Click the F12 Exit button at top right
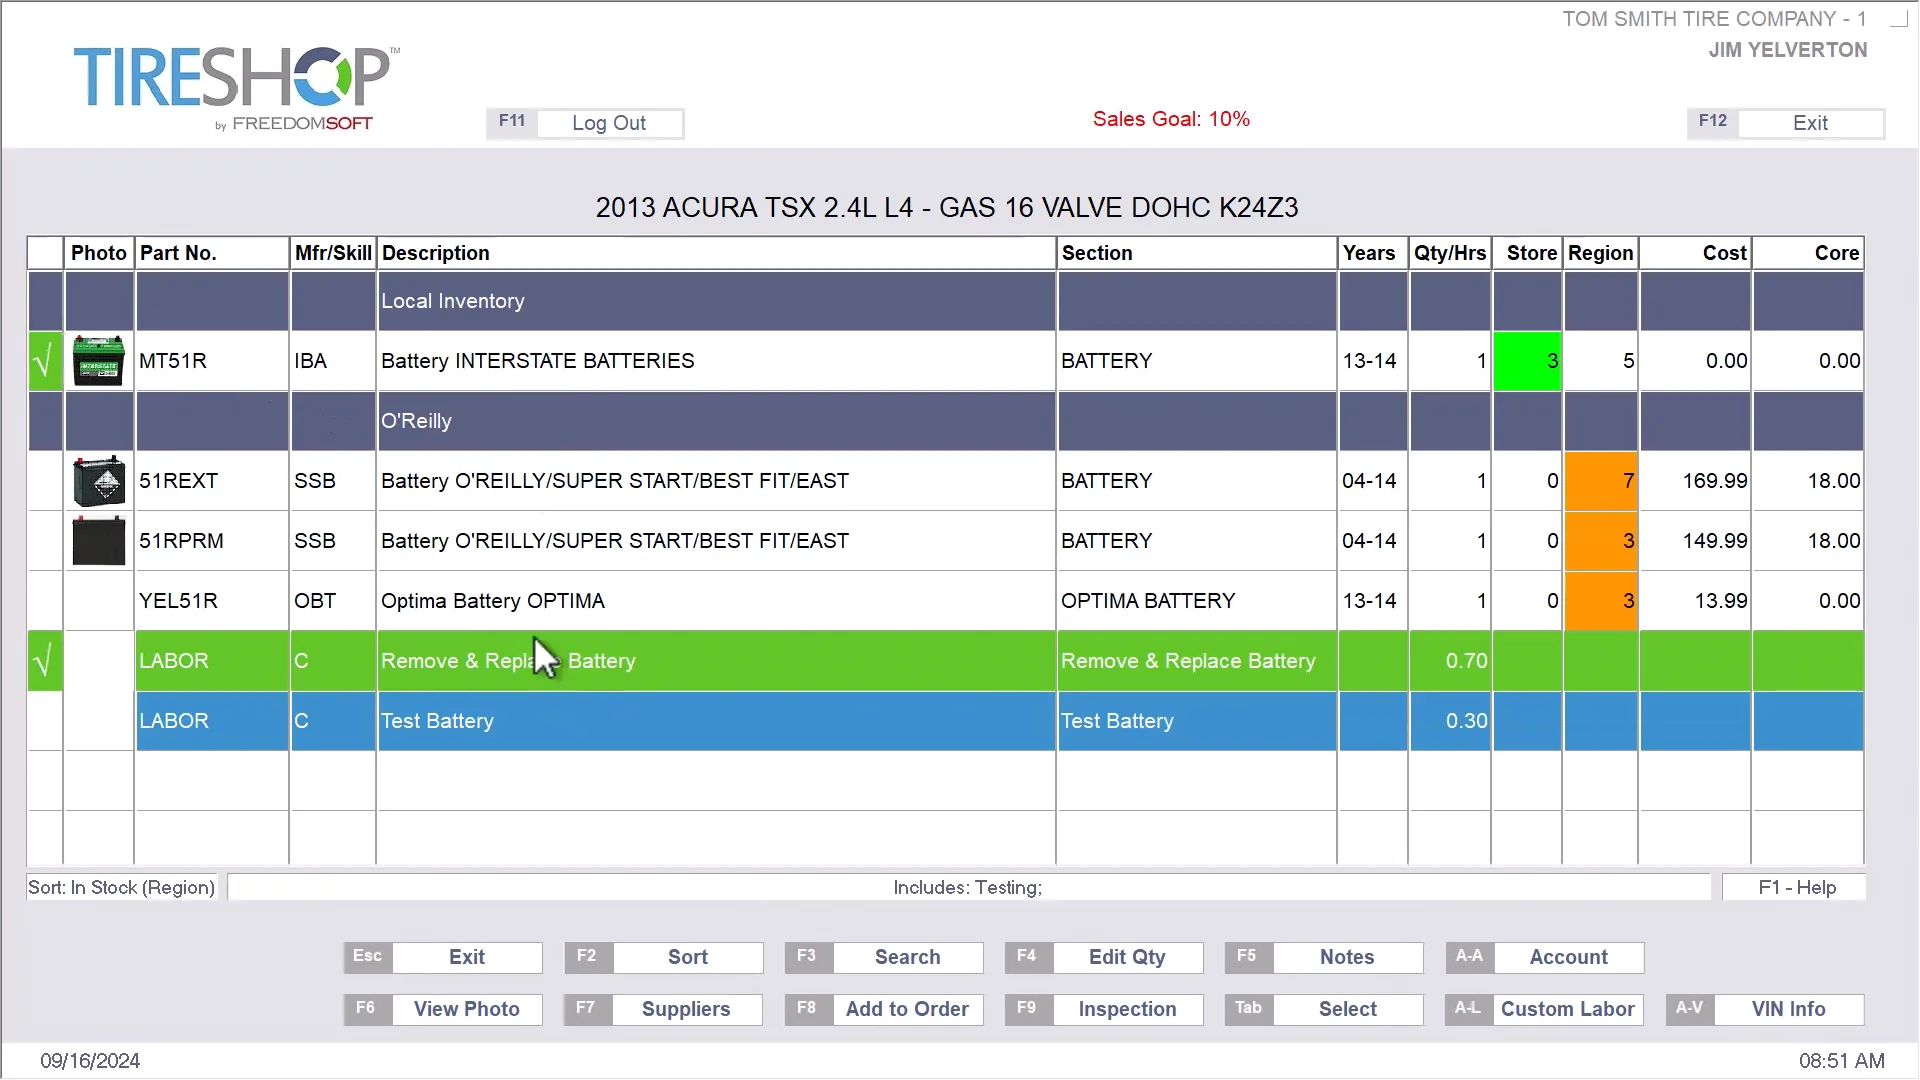Image resolution: width=1920 pixels, height=1080 pixels. 1785,123
